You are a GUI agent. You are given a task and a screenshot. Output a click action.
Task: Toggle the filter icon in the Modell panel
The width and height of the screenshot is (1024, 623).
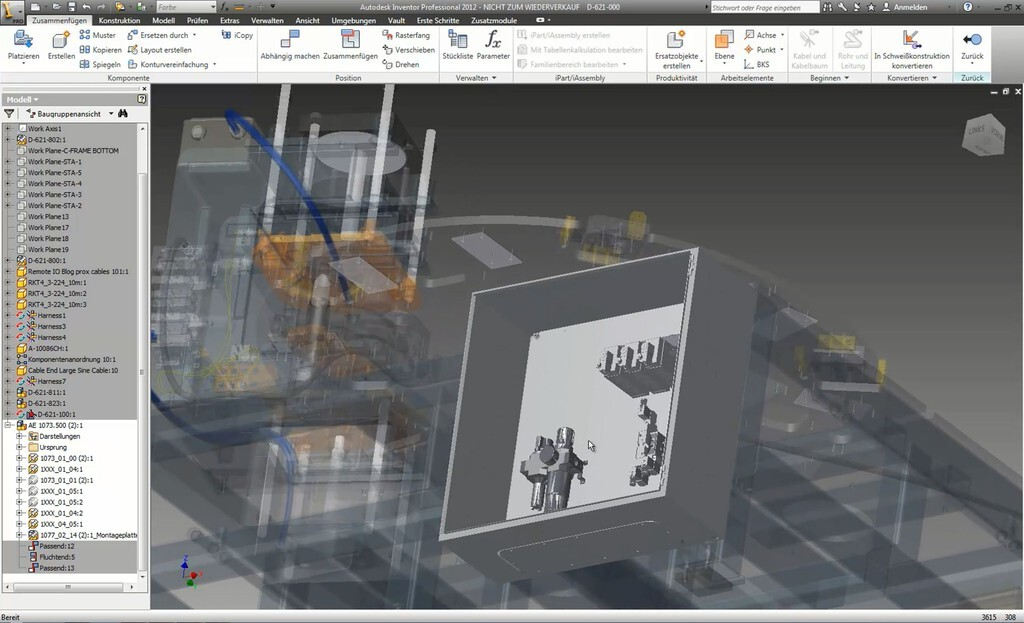(x=8, y=113)
